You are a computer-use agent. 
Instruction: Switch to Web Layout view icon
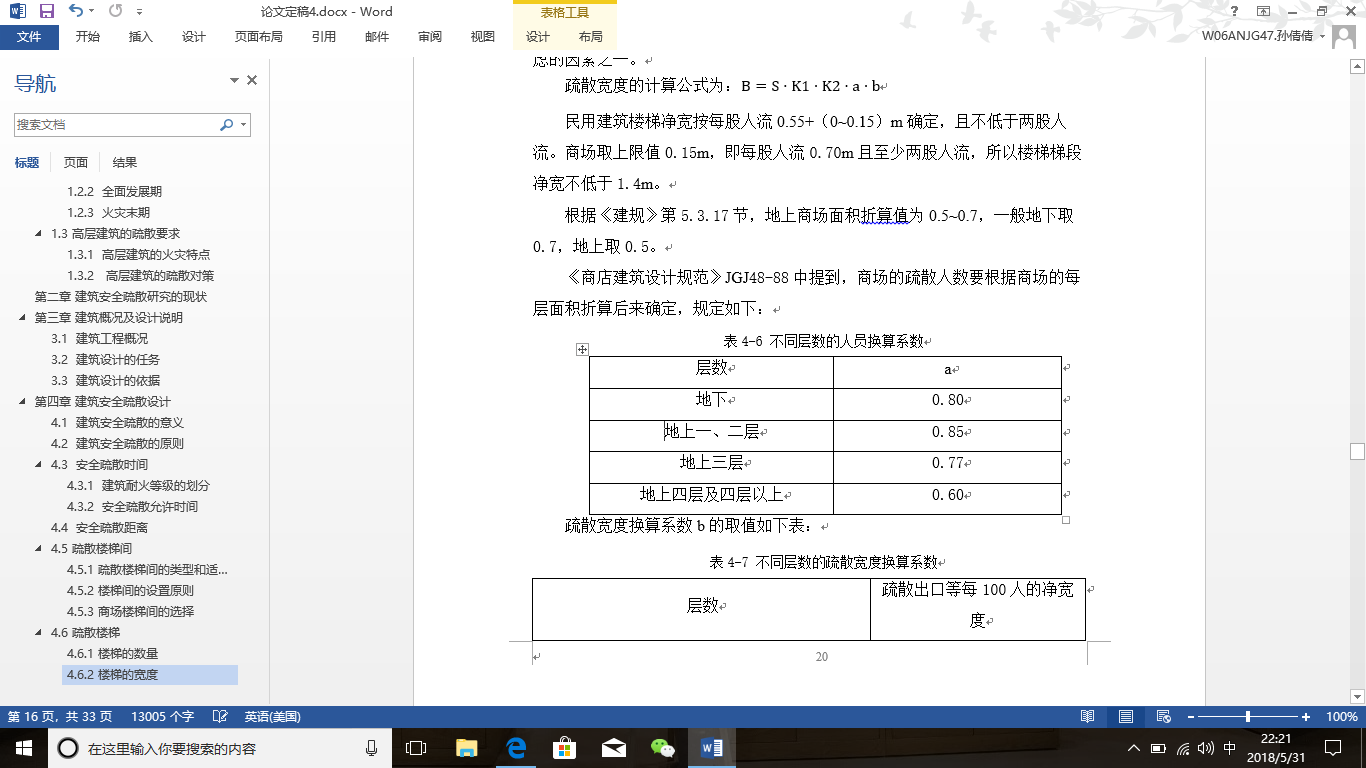1163,717
